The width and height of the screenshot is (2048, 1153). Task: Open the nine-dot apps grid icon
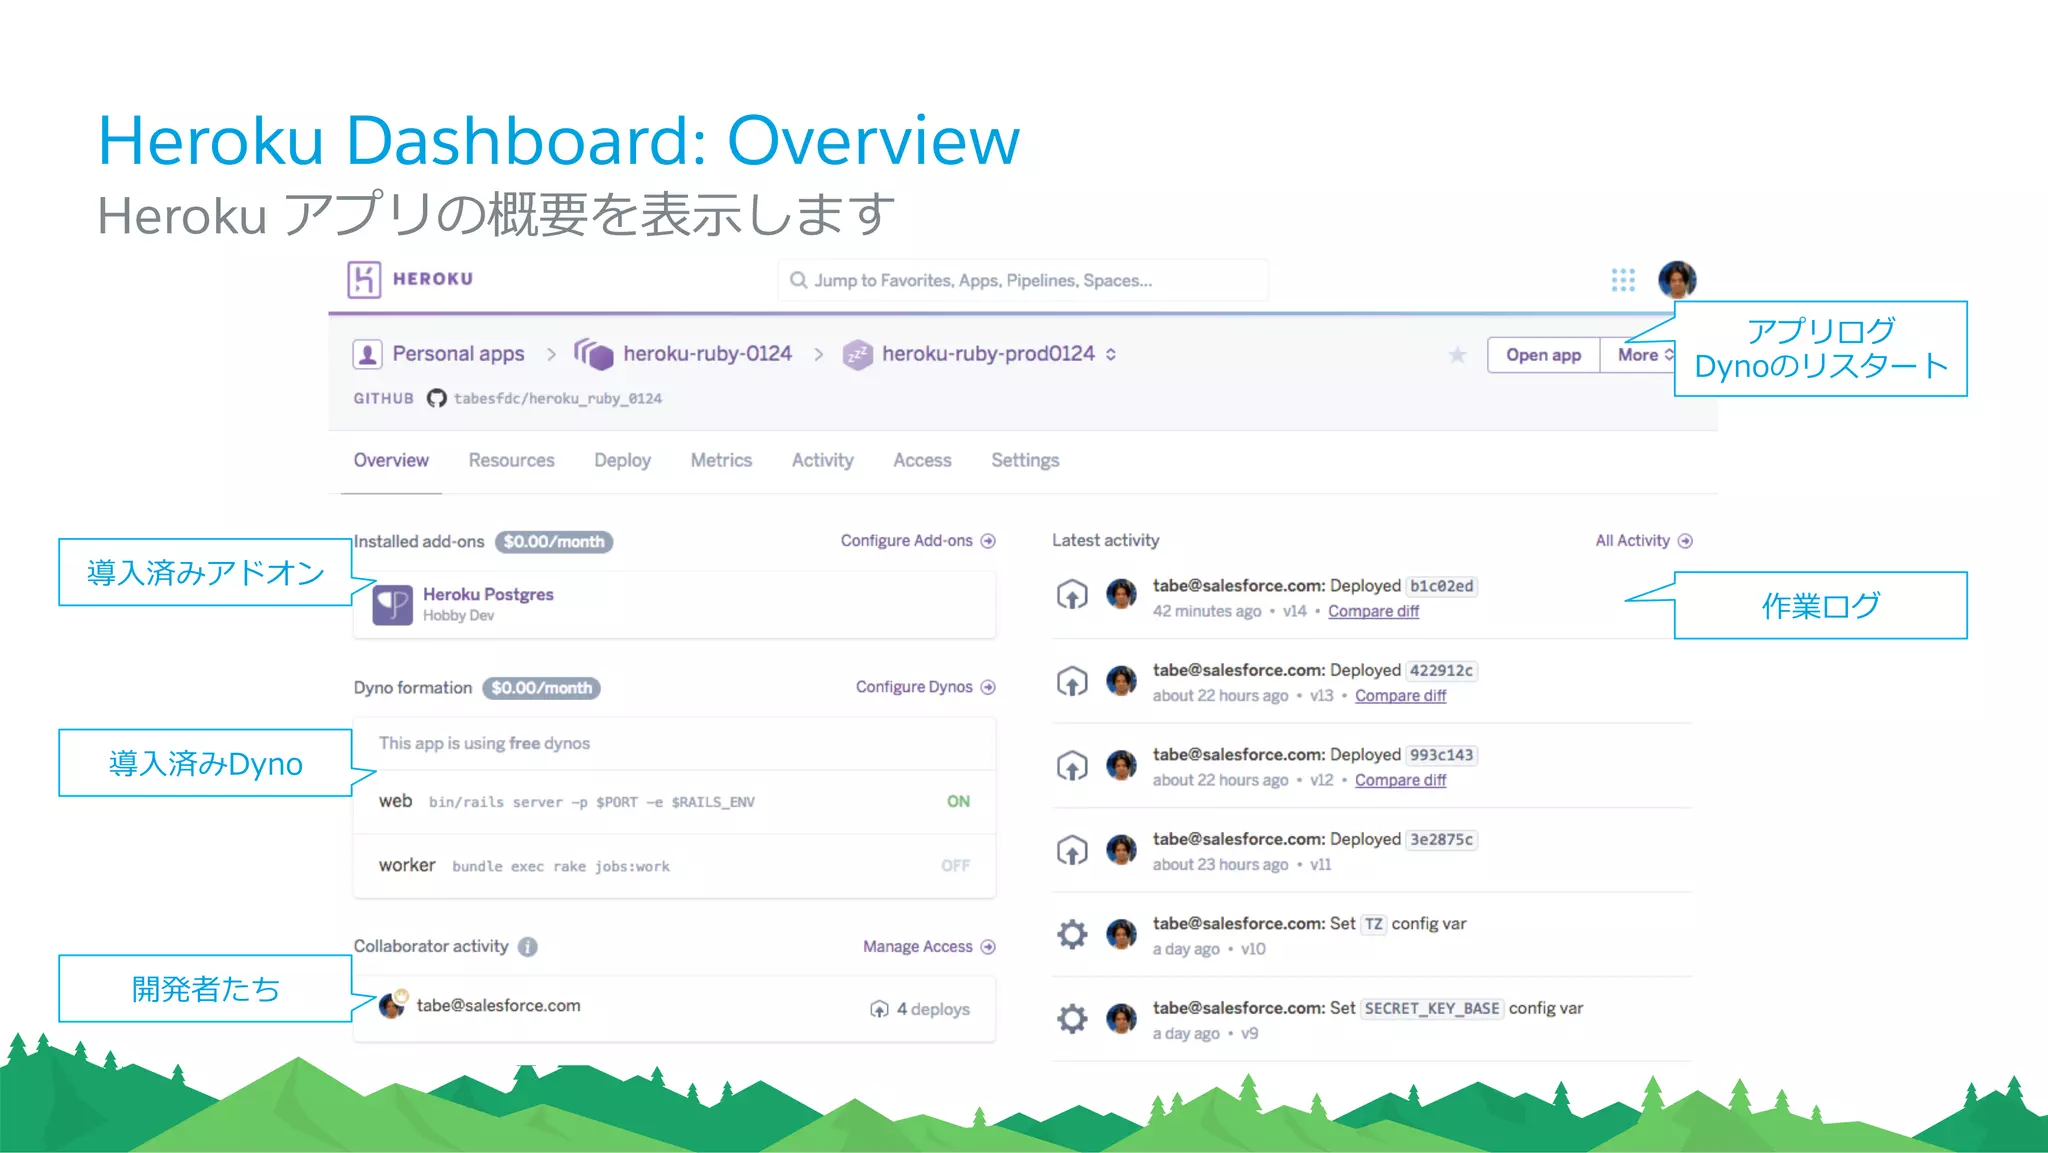1623,280
